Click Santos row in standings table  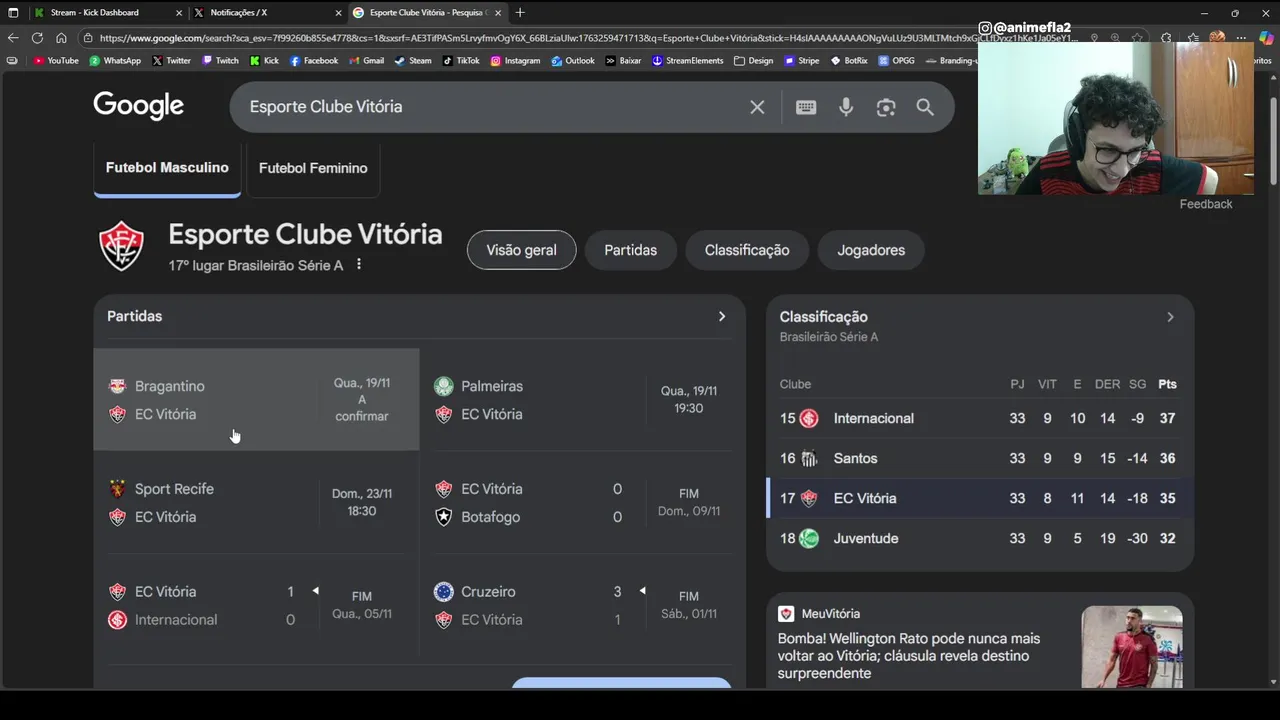[x=980, y=458]
